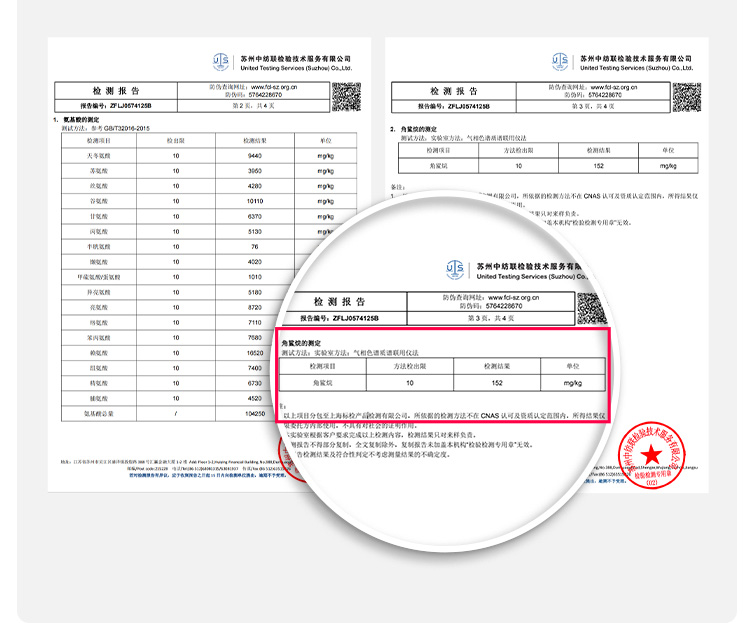Viewport: 754px width, 623px height.
Task: Select the 半胱氨酸 result value 76
Action: [x=255, y=247]
